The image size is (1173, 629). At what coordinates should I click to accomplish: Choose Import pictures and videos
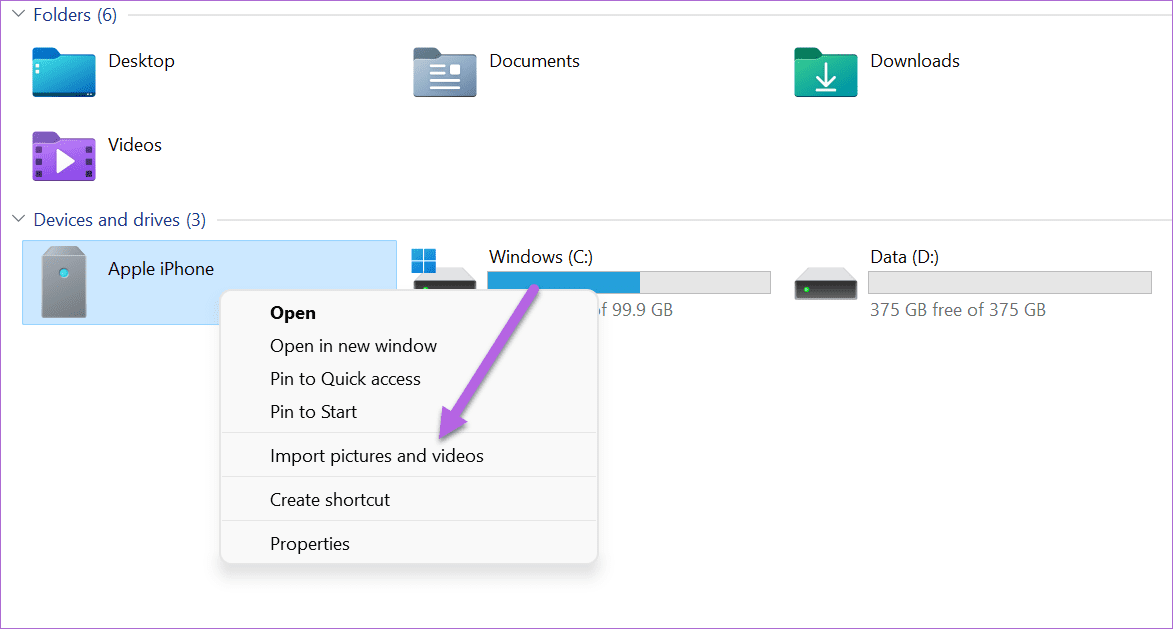tap(408, 455)
